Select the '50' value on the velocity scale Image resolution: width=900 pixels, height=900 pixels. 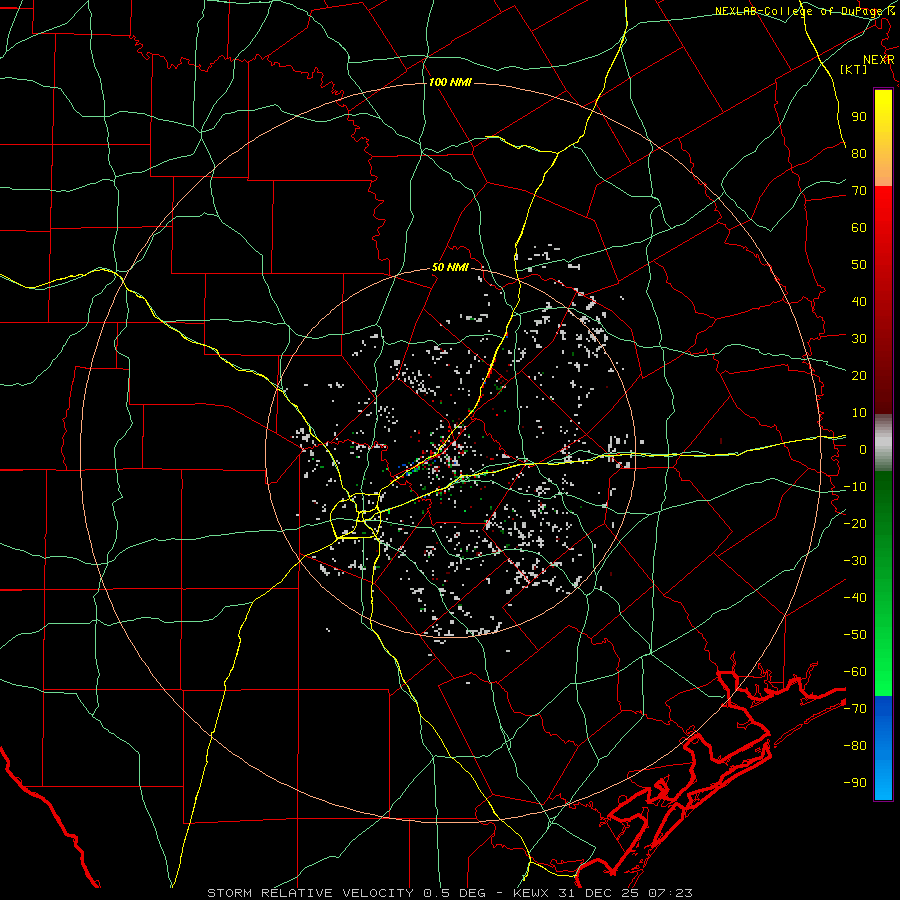click(859, 265)
